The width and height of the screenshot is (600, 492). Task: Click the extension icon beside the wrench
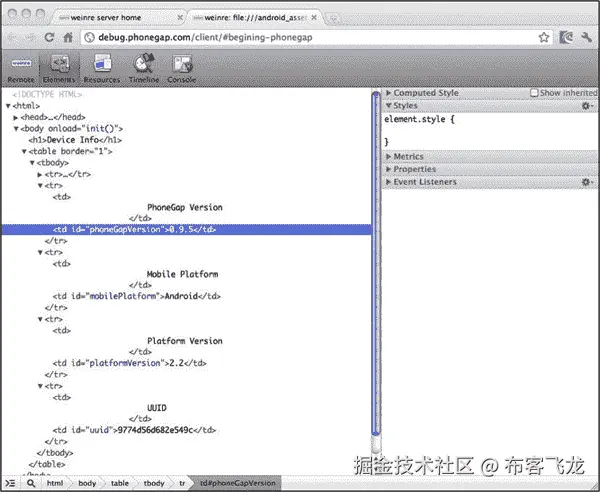pyautogui.click(x=566, y=37)
